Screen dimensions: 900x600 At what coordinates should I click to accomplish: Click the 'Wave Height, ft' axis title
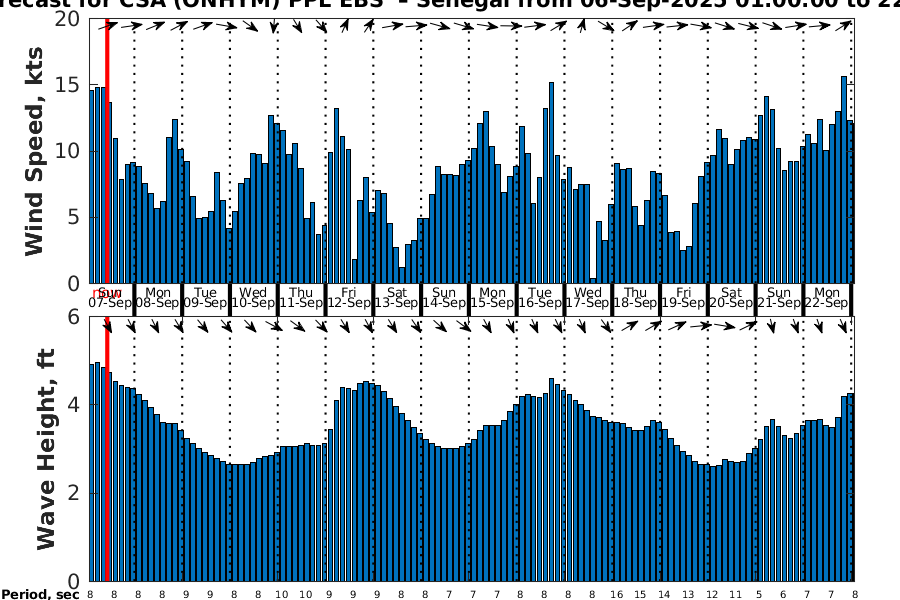[x=46, y=449]
